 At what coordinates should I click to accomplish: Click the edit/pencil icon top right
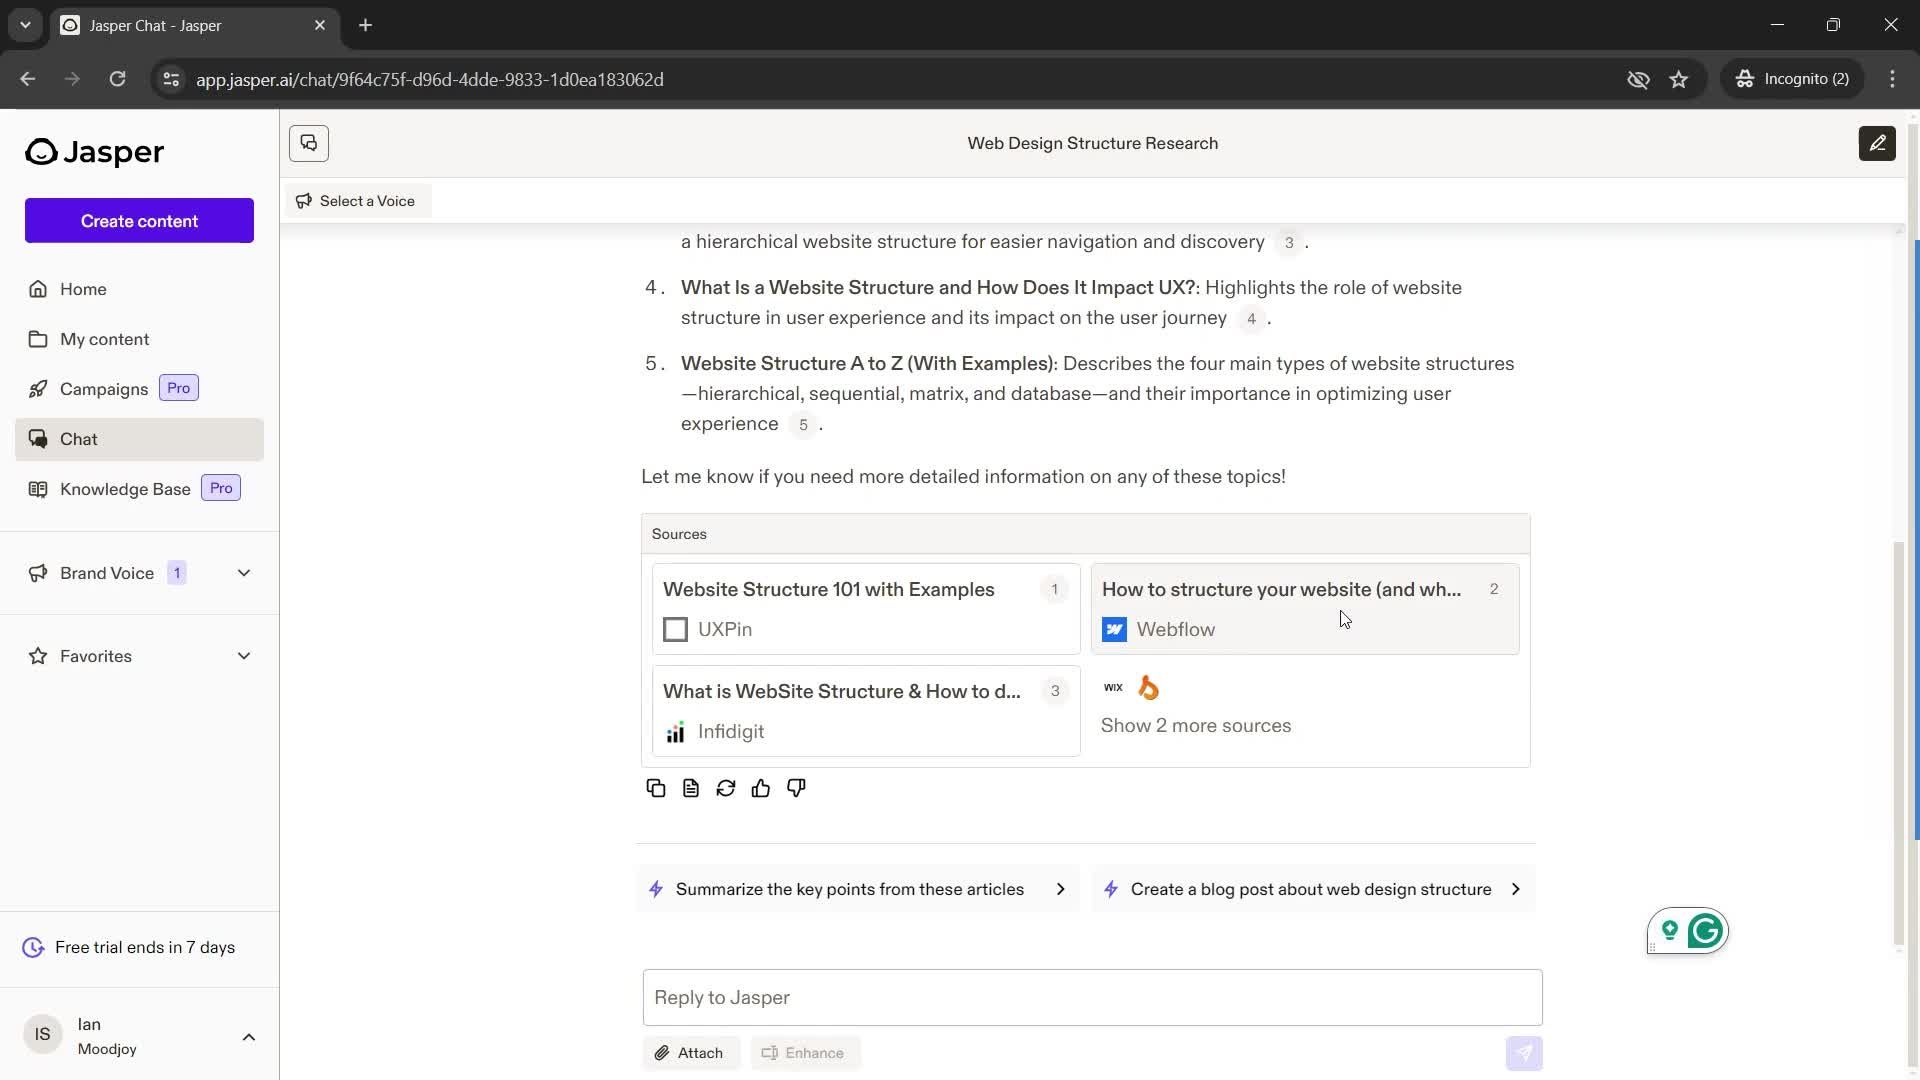(x=1880, y=142)
